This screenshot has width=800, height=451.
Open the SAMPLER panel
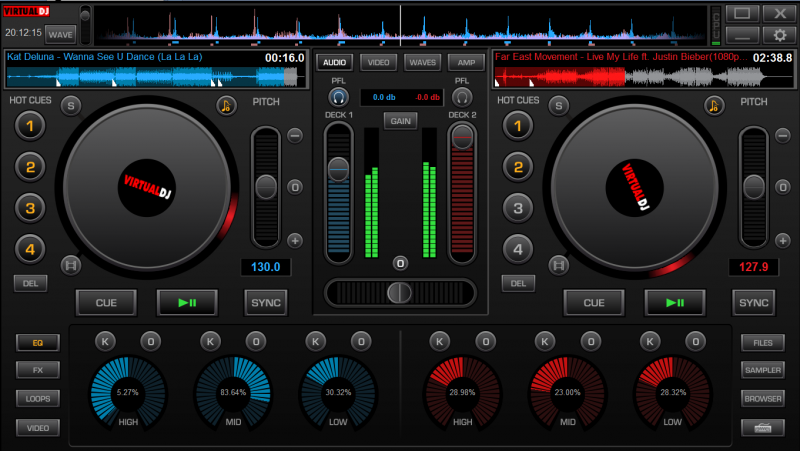763,370
